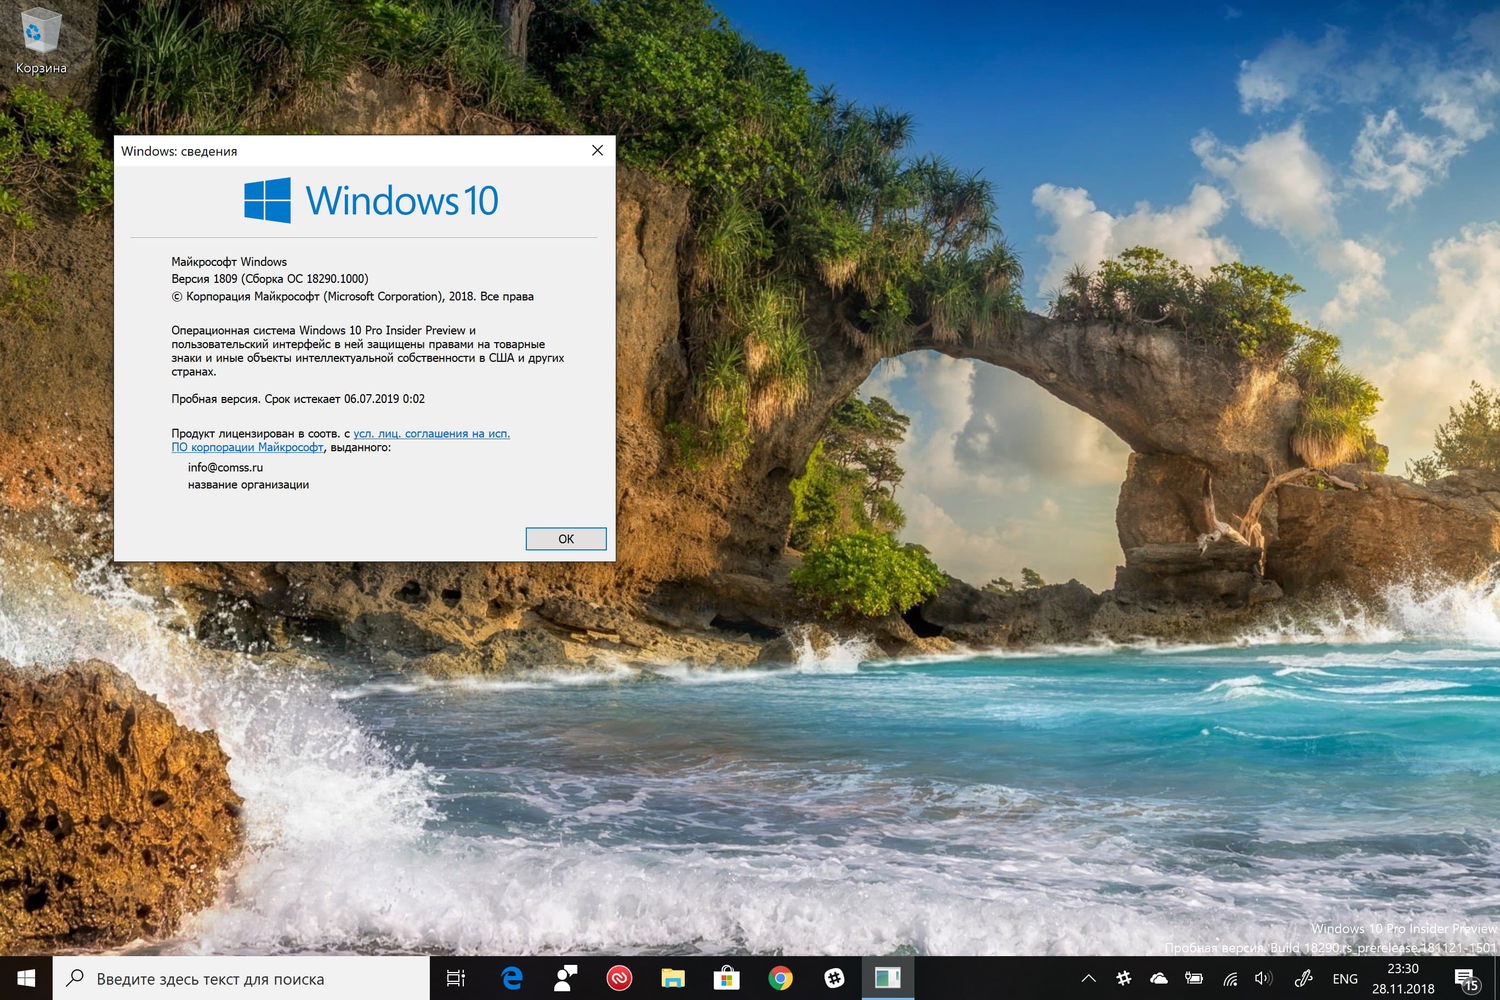This screenshot has height=1000, width=1500.
Task: Open Windows Ink Workspace
Action: tap(1302, 980)
